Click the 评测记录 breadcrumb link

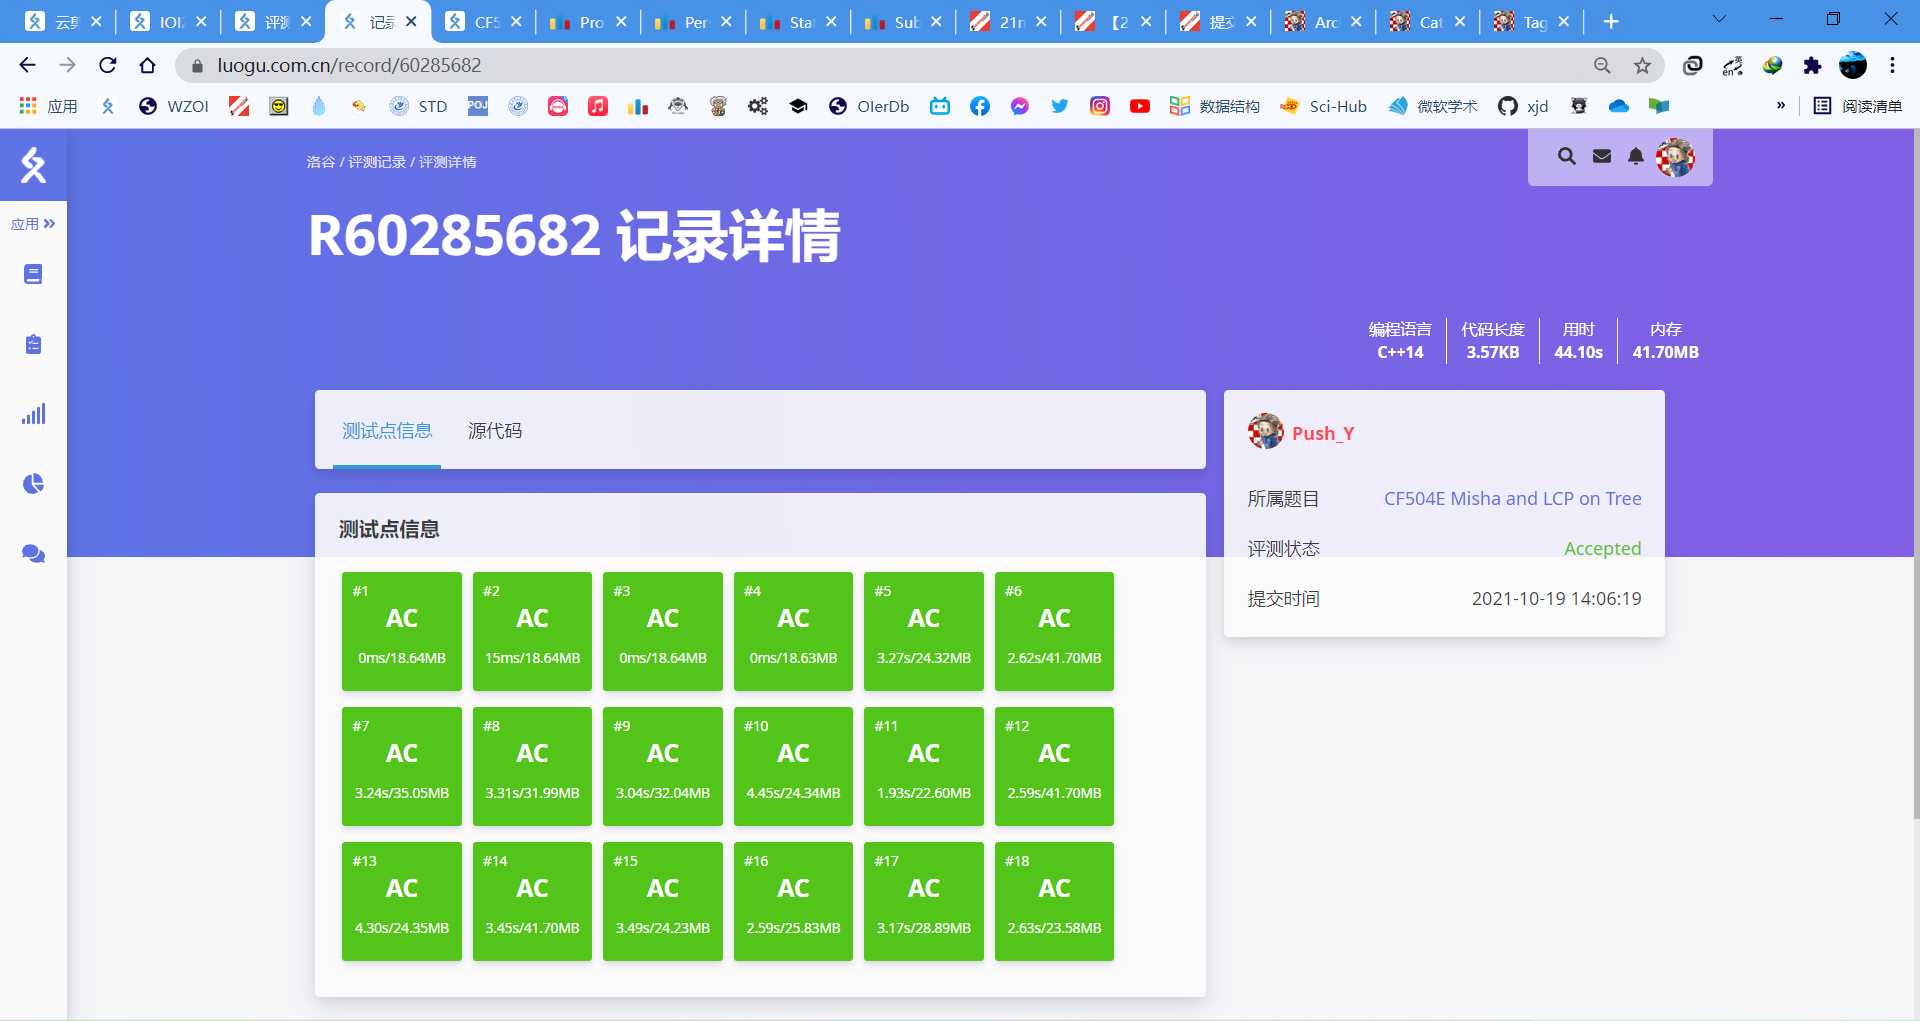point(377,162)
